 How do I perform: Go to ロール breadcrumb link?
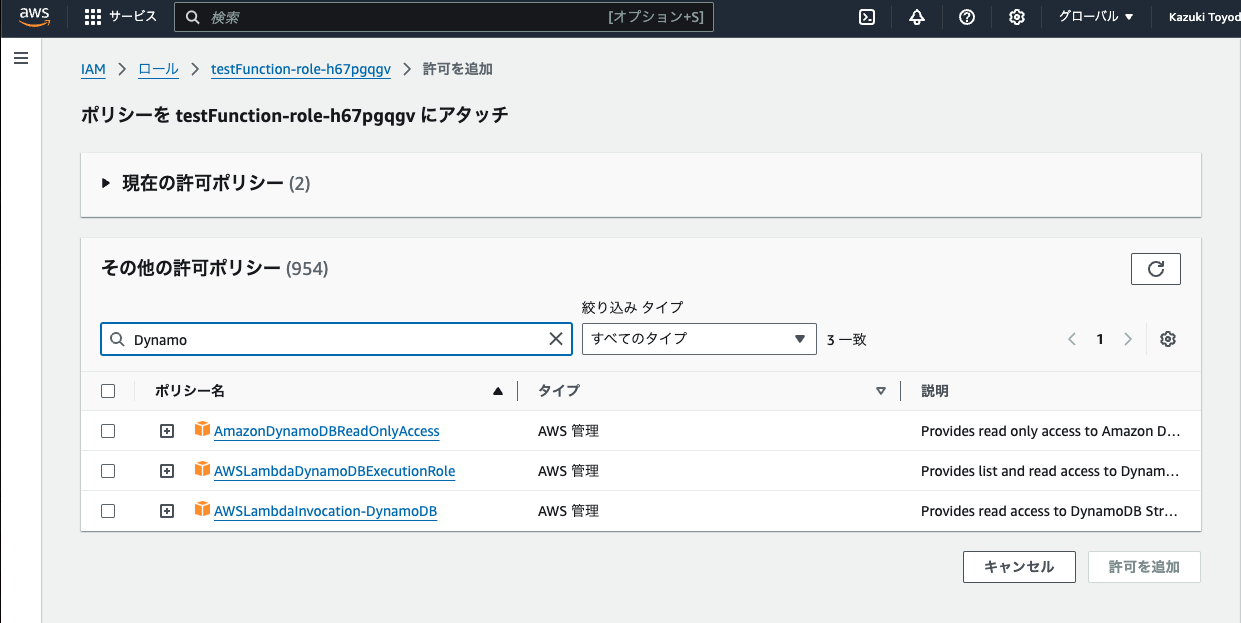click(158, 69)
